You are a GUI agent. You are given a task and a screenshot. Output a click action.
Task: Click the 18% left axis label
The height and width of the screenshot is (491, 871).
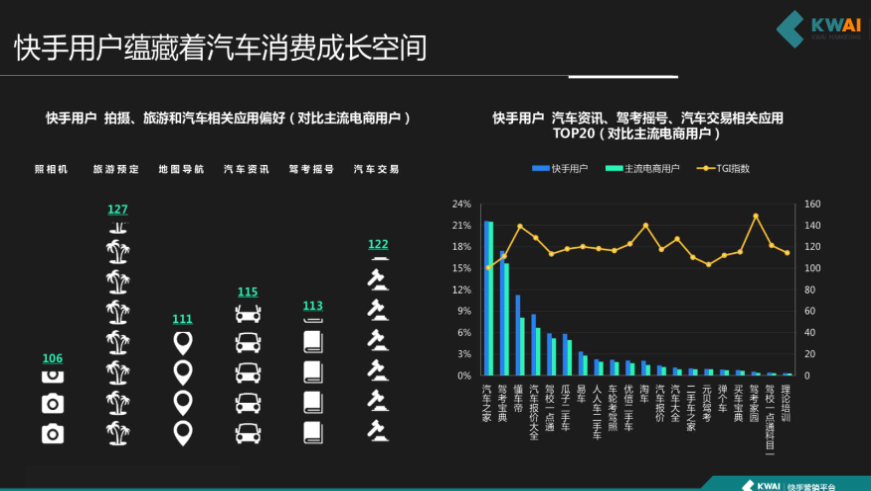(462, 247)
